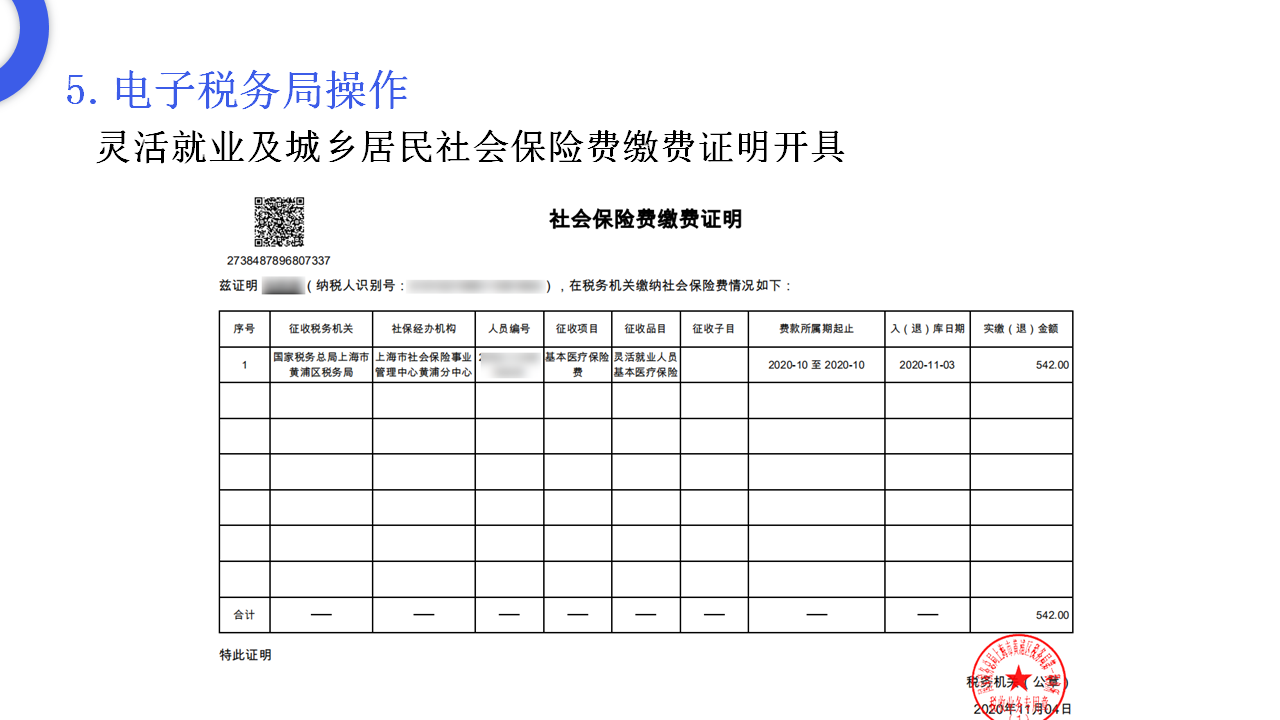Click the 征收税务机关 column header
This screenshot has height=720, width=1280.
click(321, 329)
